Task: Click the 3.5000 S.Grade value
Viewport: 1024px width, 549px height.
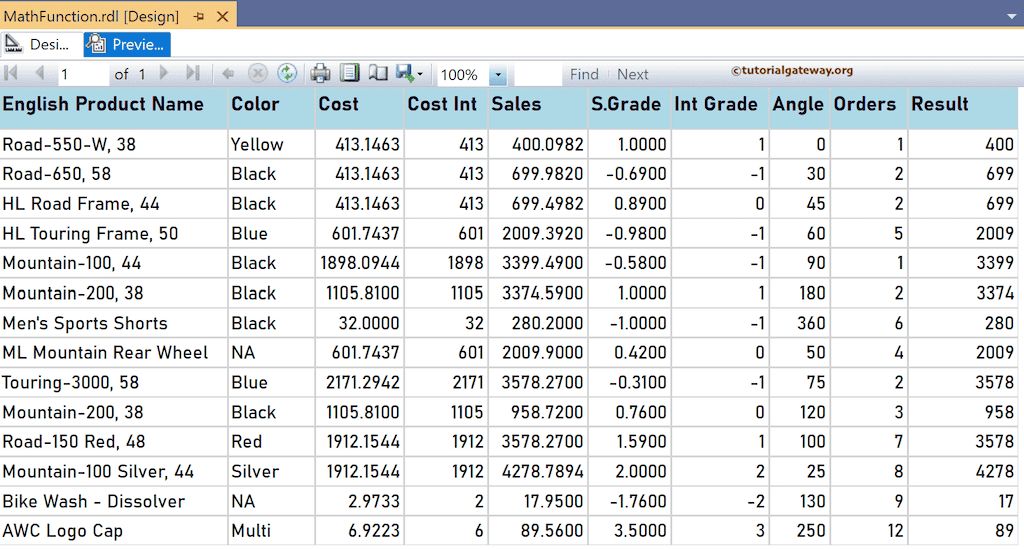Action: pyautogui.click(x=640, y=531)
